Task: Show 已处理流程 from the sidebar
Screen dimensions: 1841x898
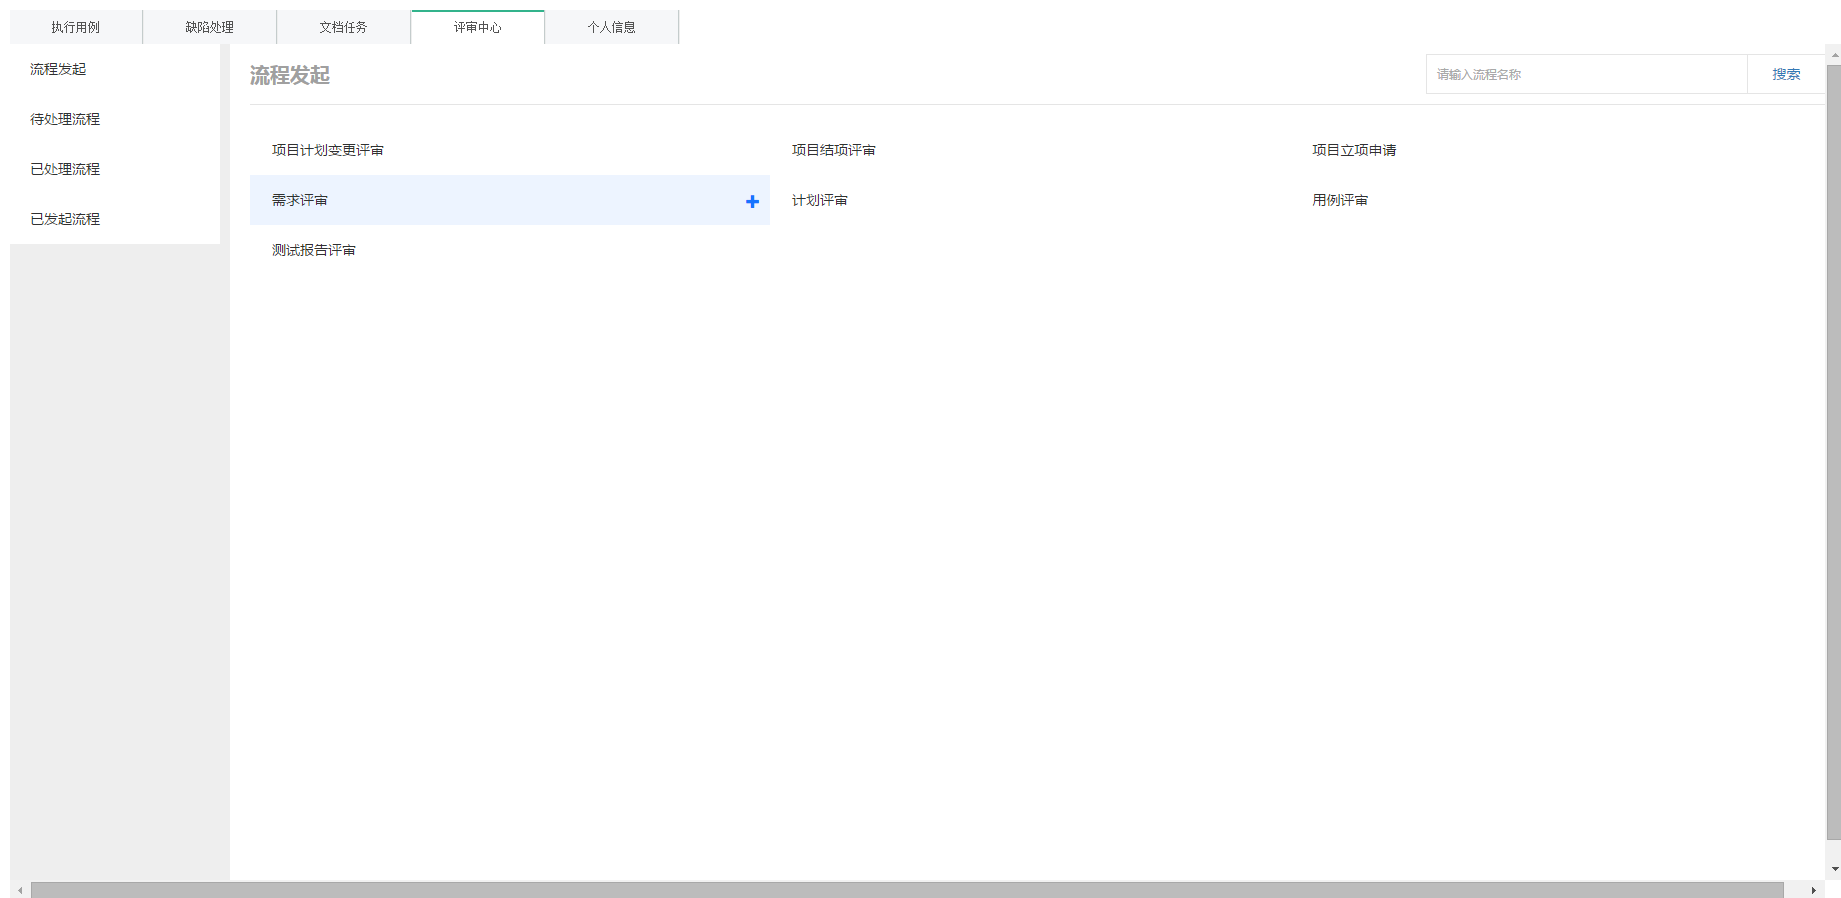Action: [65, 169]
